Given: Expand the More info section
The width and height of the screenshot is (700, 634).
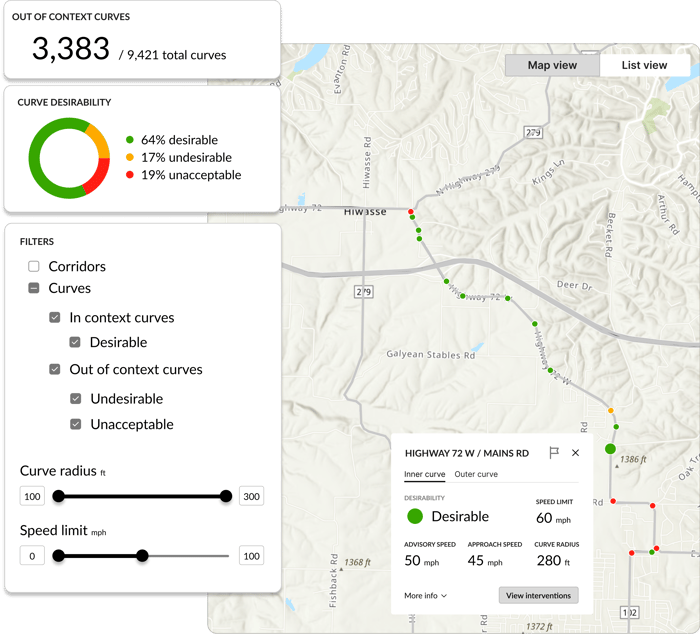Looking at the screenshot, I should [425, 595].
